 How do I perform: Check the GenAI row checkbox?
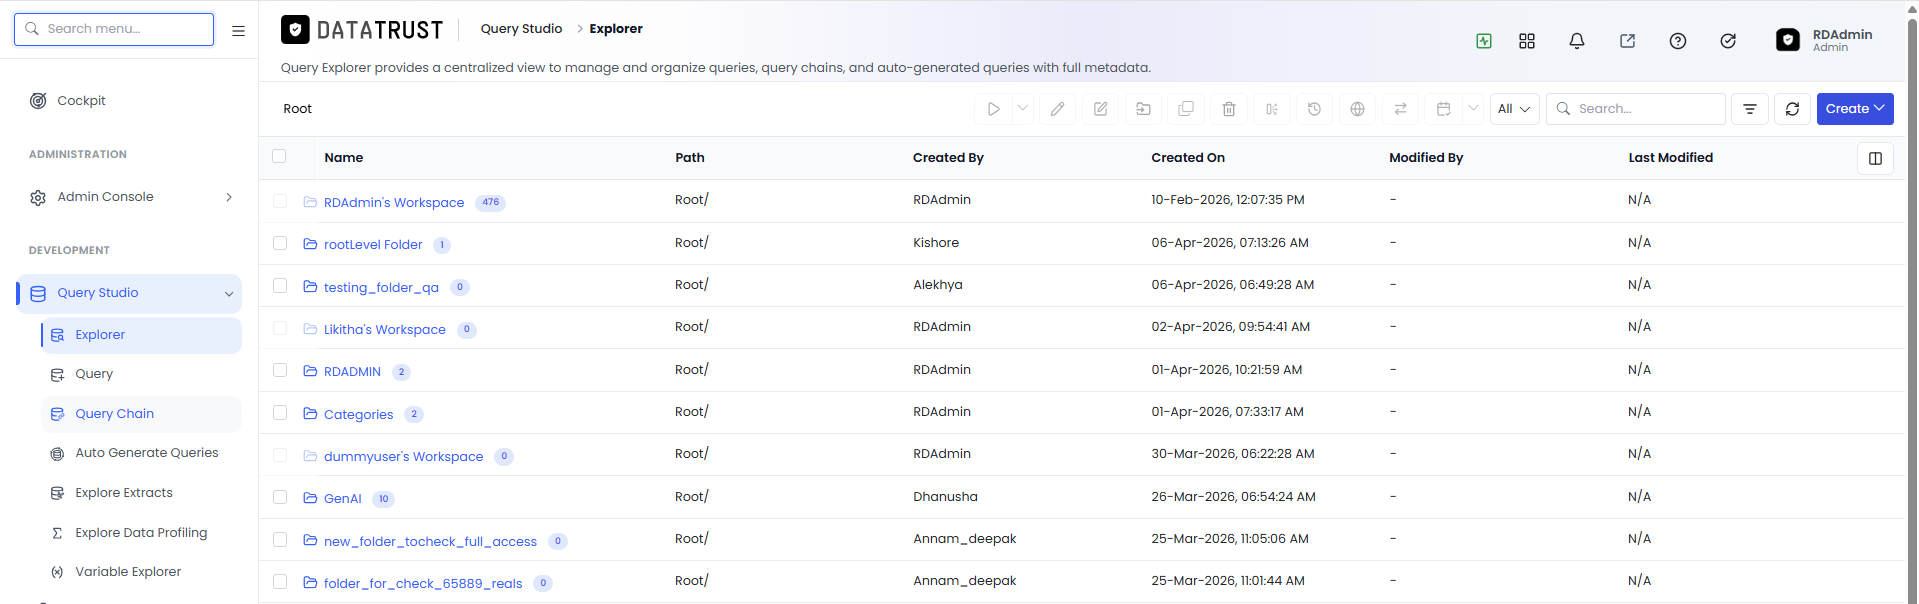[280, 497]
